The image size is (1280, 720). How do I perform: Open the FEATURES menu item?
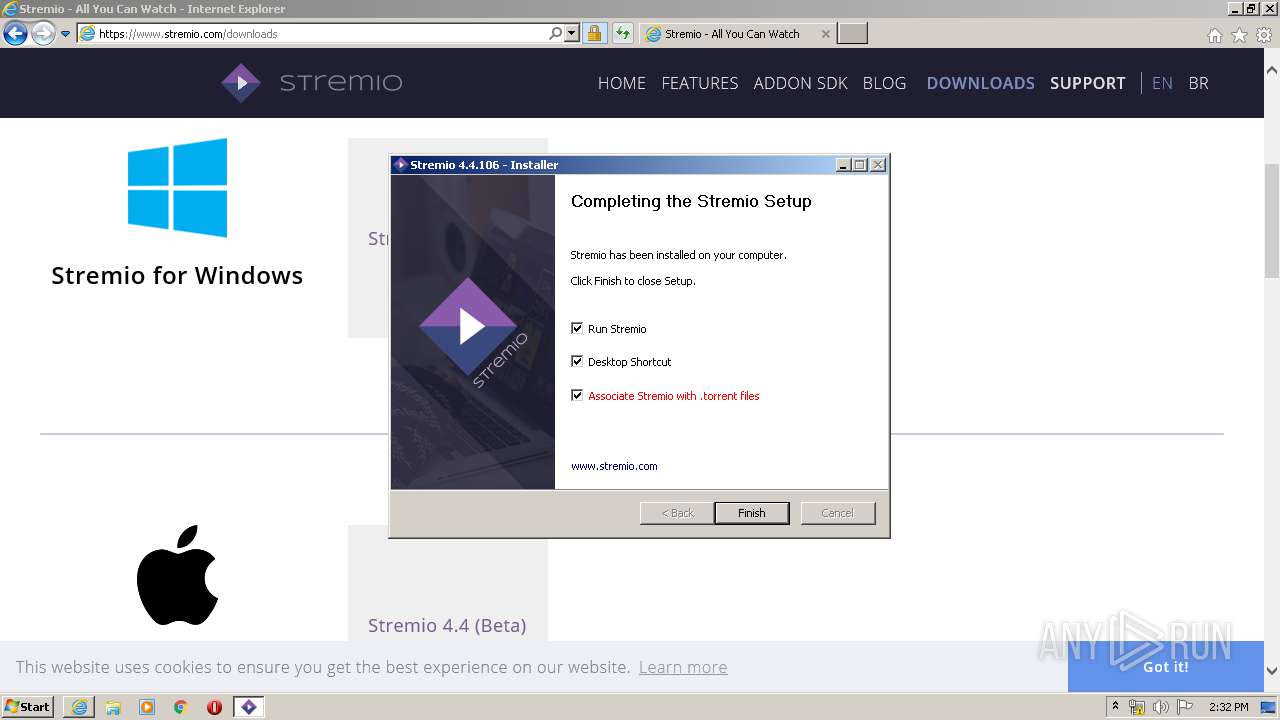(700, 83)
